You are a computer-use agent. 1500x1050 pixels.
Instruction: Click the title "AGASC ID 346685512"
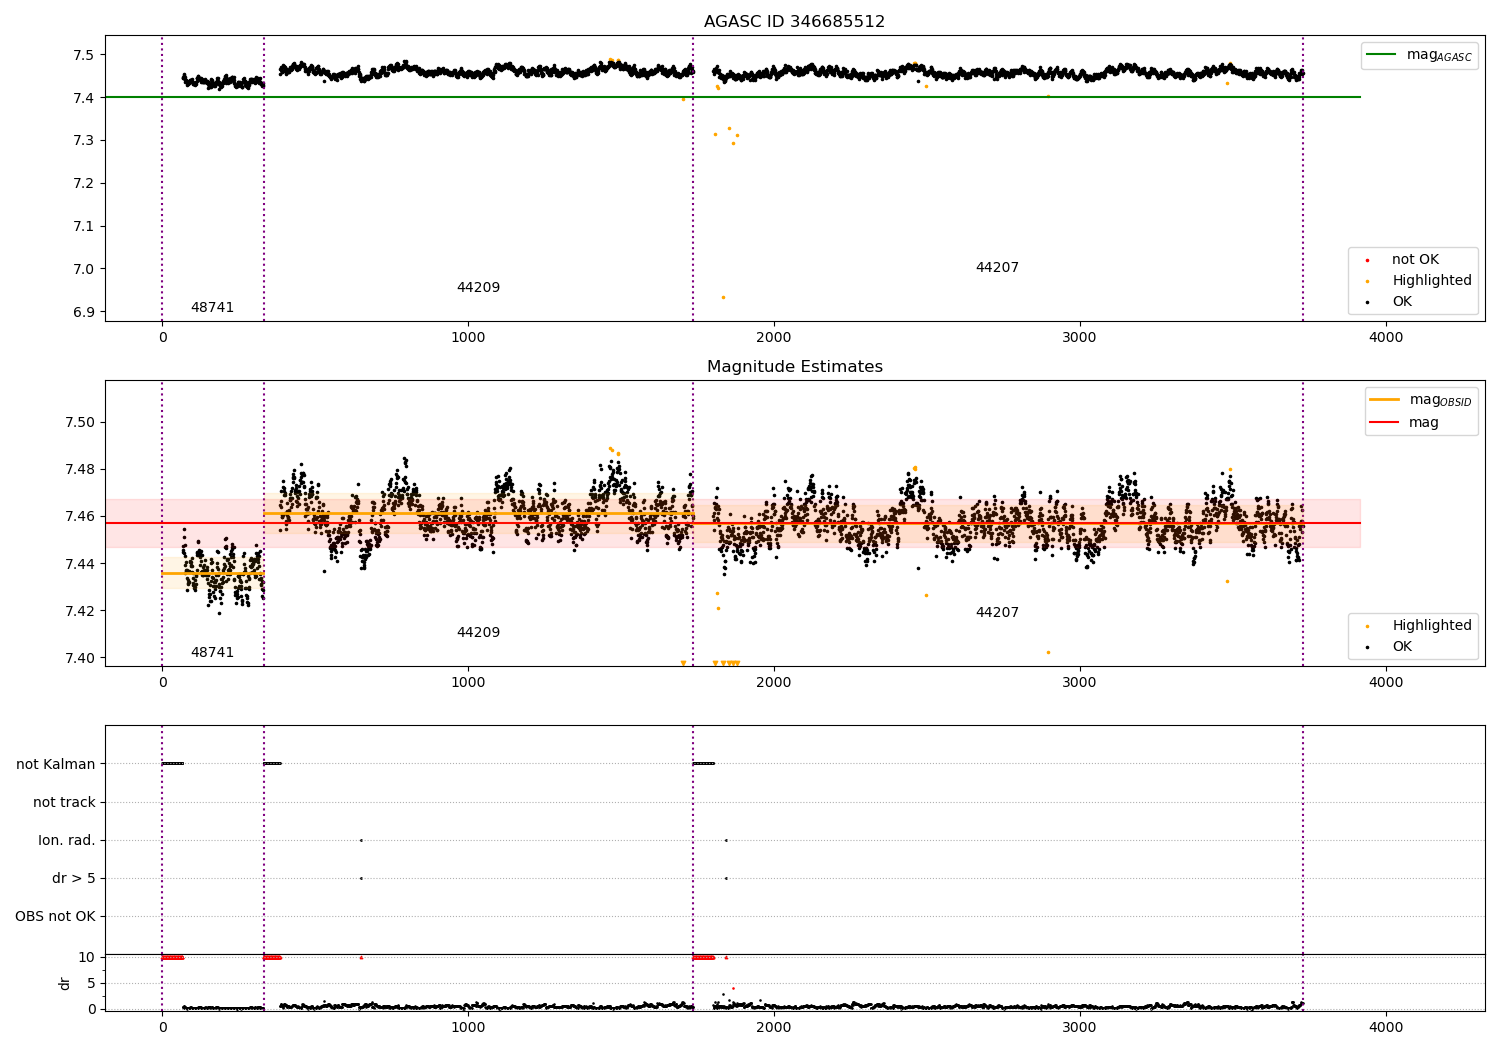coord(794,22)
